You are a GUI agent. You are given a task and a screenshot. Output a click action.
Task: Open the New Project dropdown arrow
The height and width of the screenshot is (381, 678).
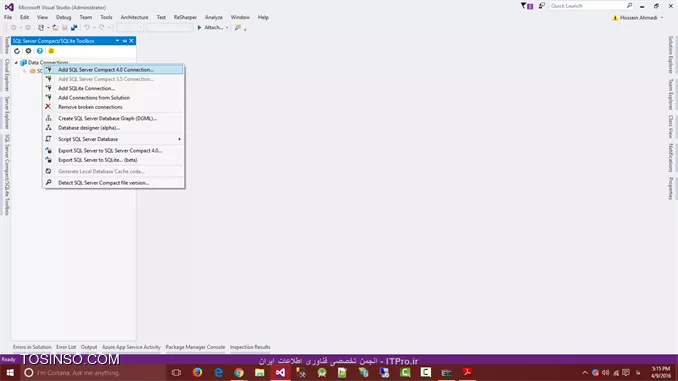48,28
